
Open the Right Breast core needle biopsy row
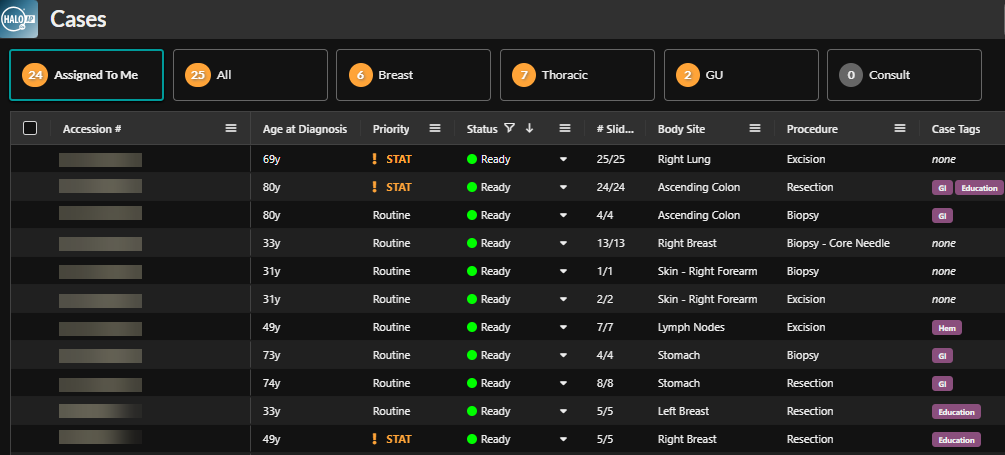[x=685, y=243]
